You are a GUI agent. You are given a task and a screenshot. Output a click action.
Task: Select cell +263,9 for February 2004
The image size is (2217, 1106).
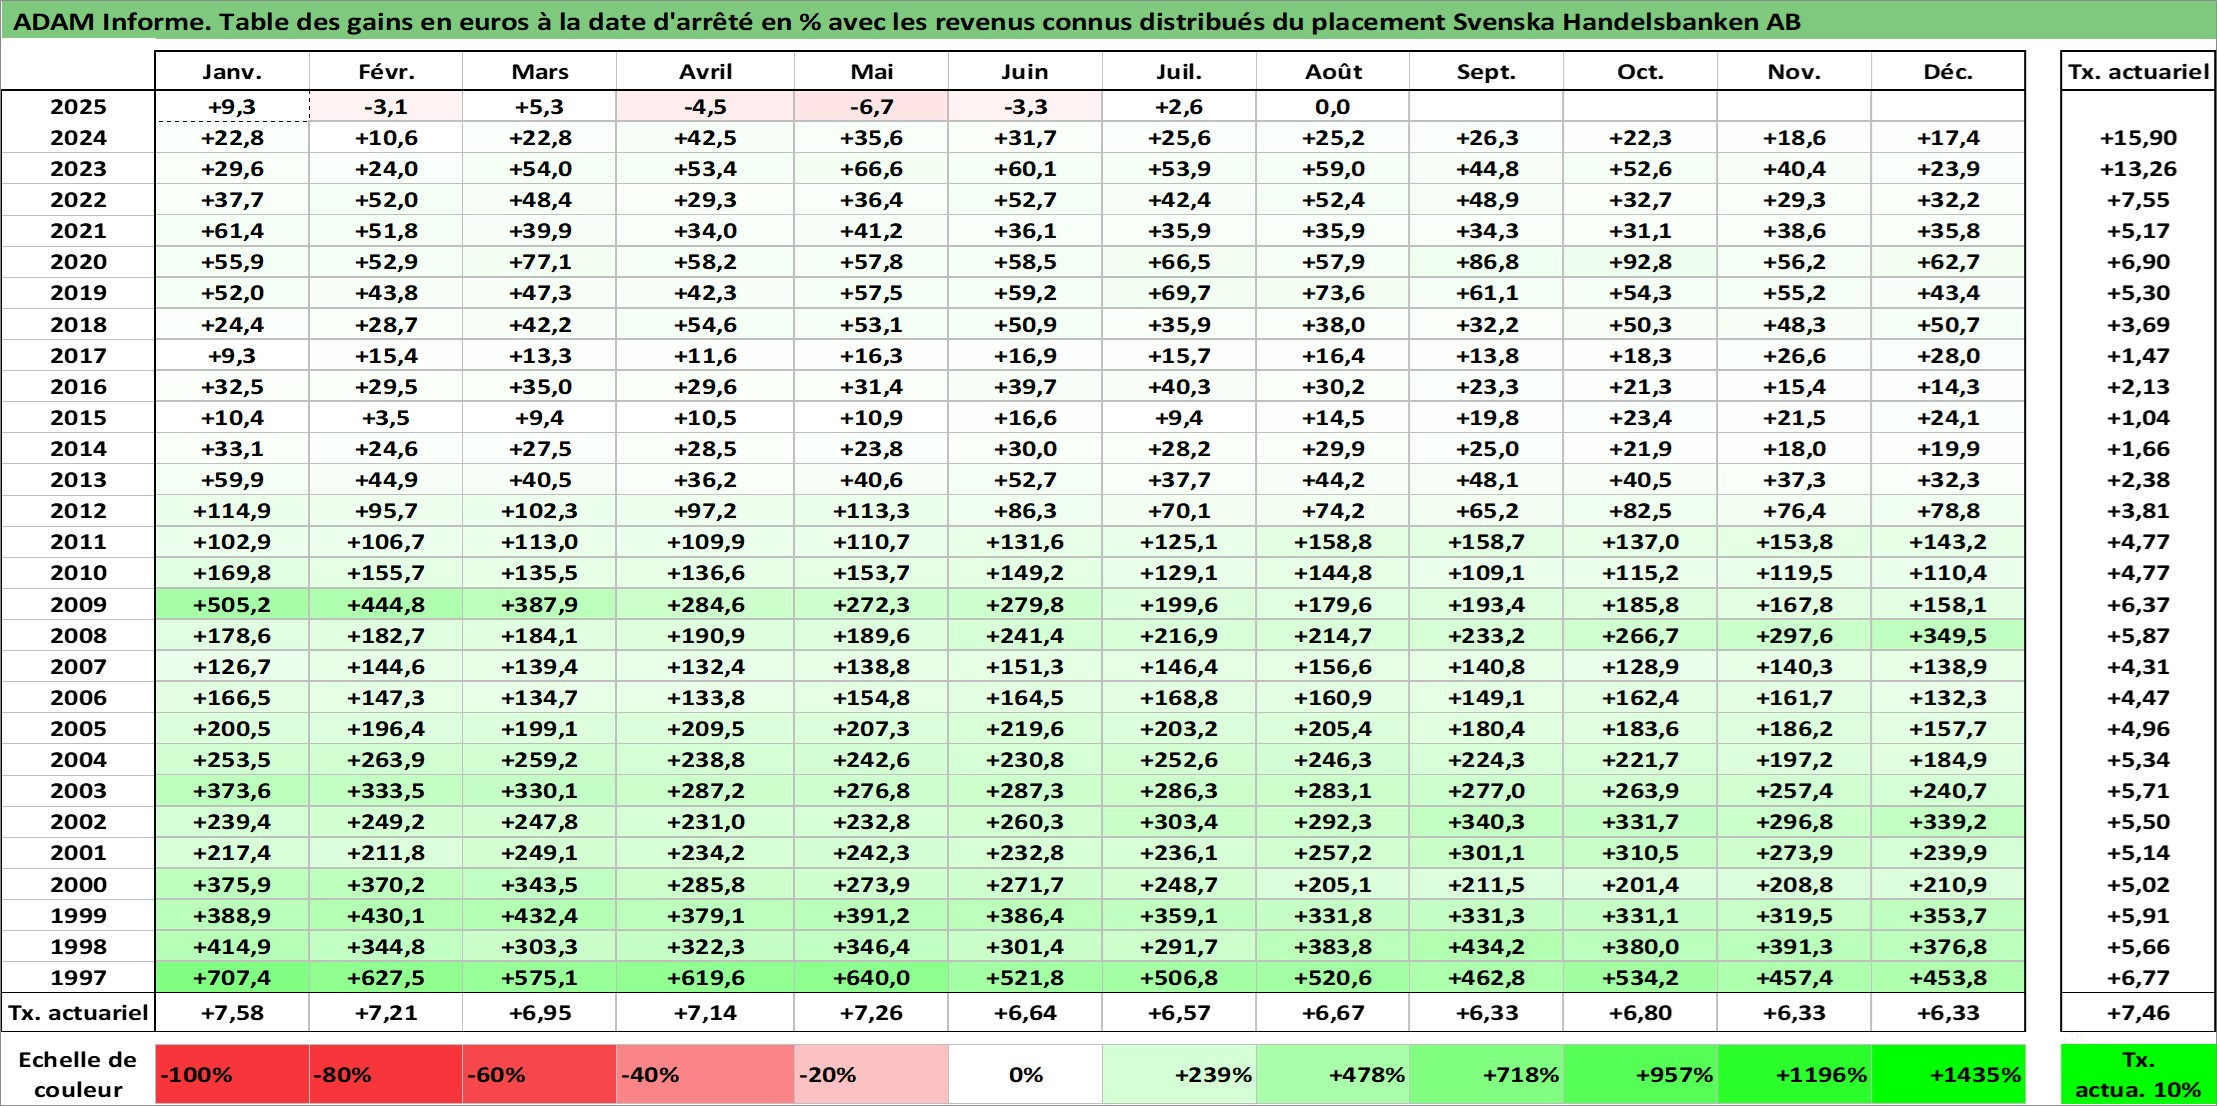(x=386, y=759)
